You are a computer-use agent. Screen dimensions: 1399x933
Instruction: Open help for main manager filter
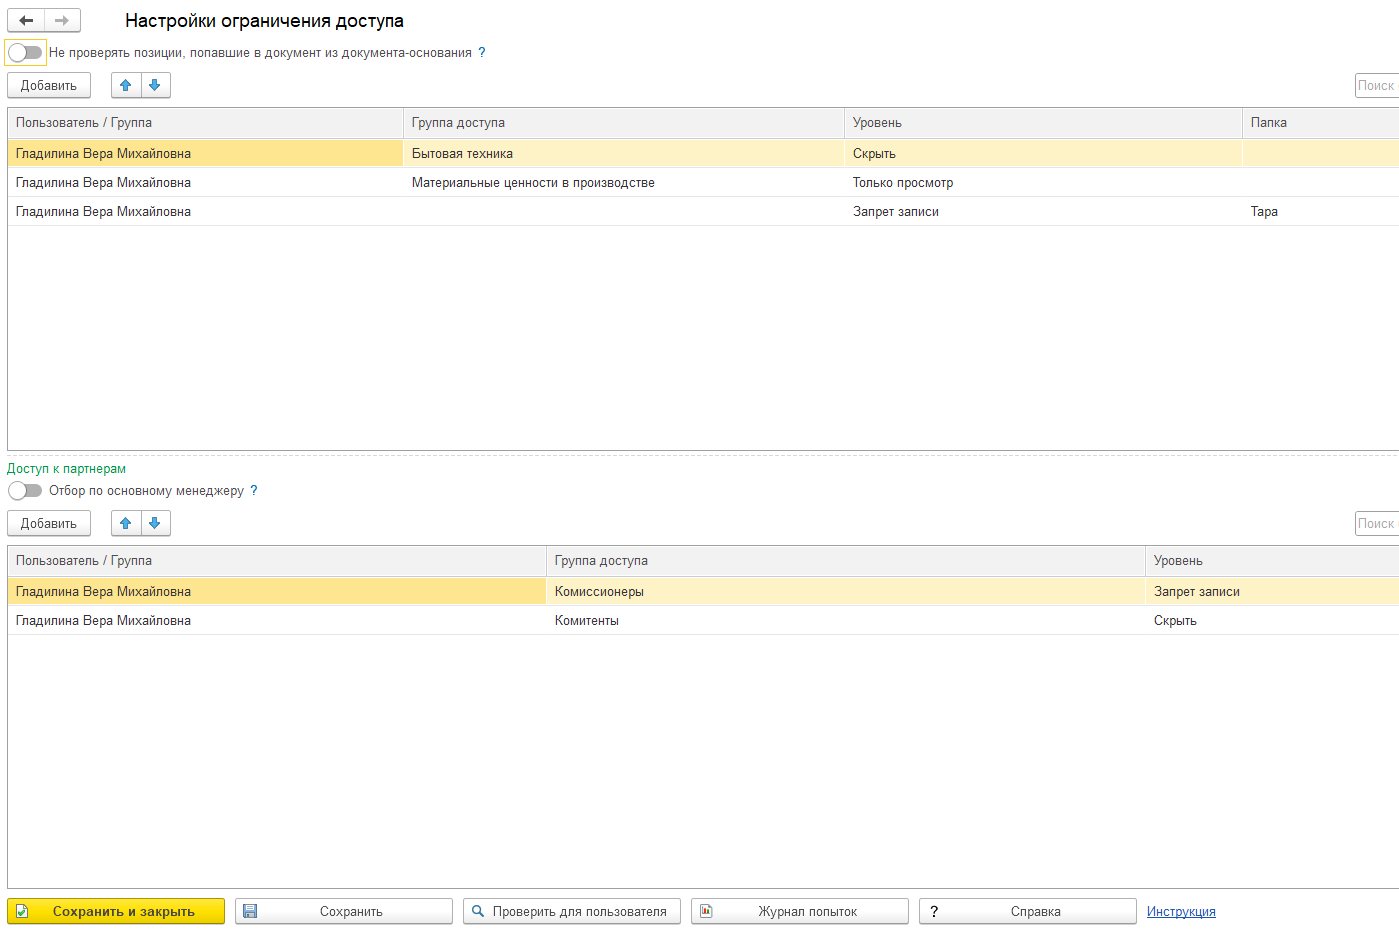pos(254,490)
